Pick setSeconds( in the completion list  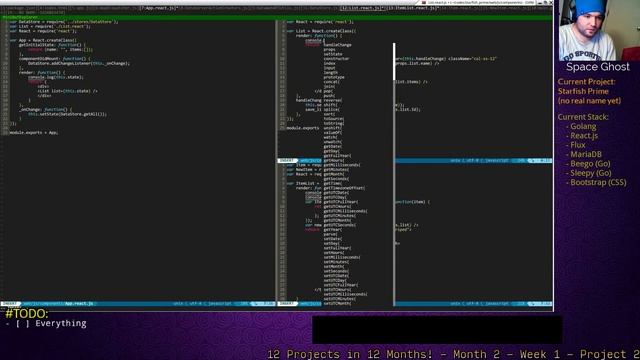coord(336,271)
